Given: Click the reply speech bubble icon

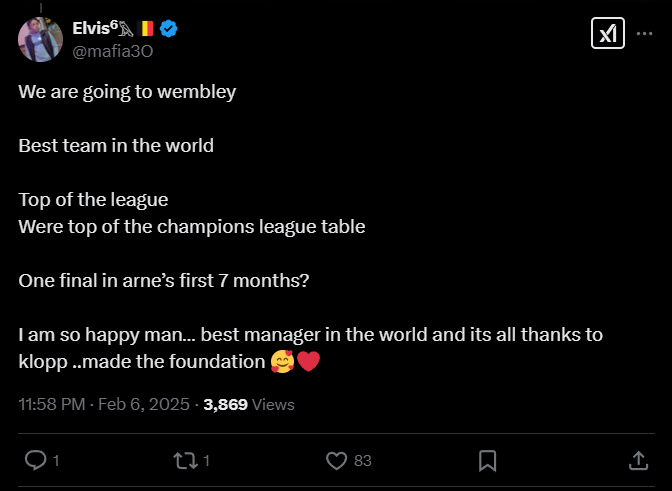Looking at the screenshot, I should click(x=35, y=460).
